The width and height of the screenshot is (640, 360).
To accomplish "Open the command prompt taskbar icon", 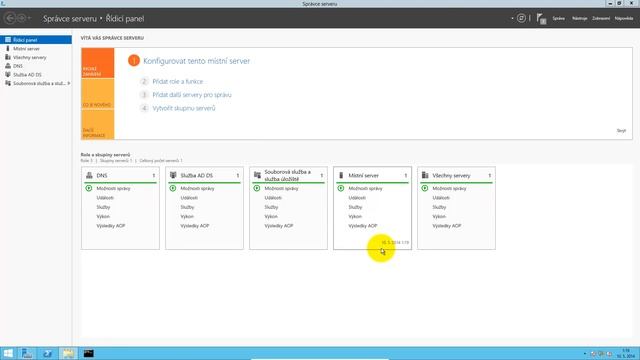I will 89,353.
